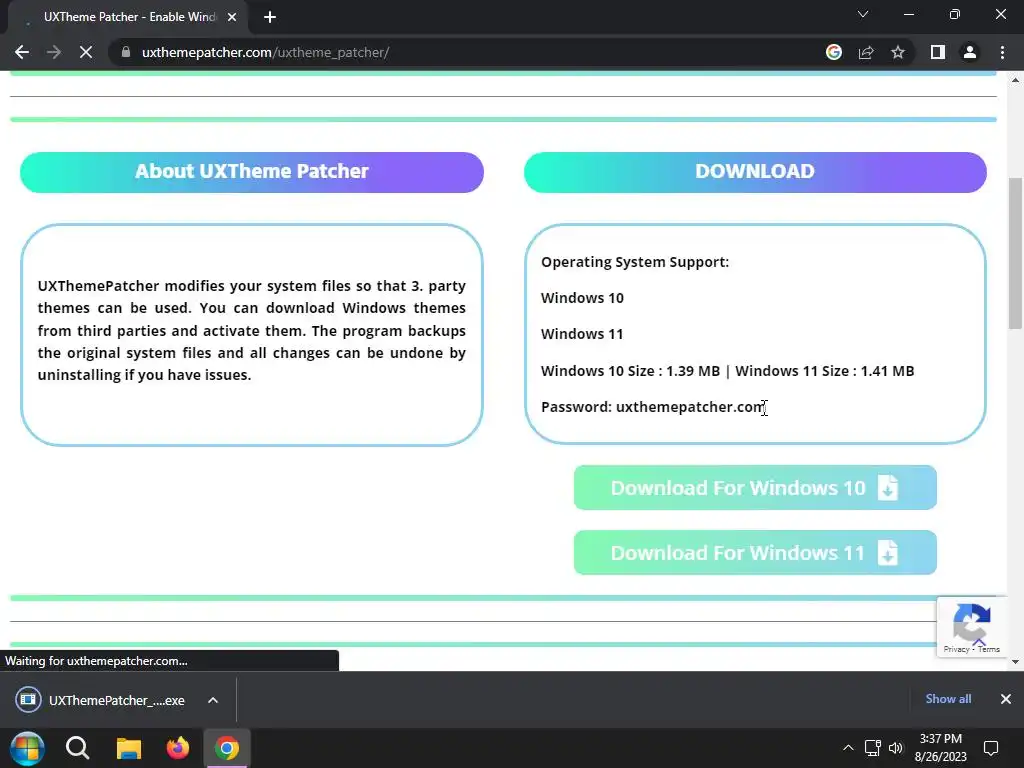Image resolution: width=1024 pixels, height=768 pixels.
Task: Click the page vertical scrollbar thumb
Action: pos(1015,253)
